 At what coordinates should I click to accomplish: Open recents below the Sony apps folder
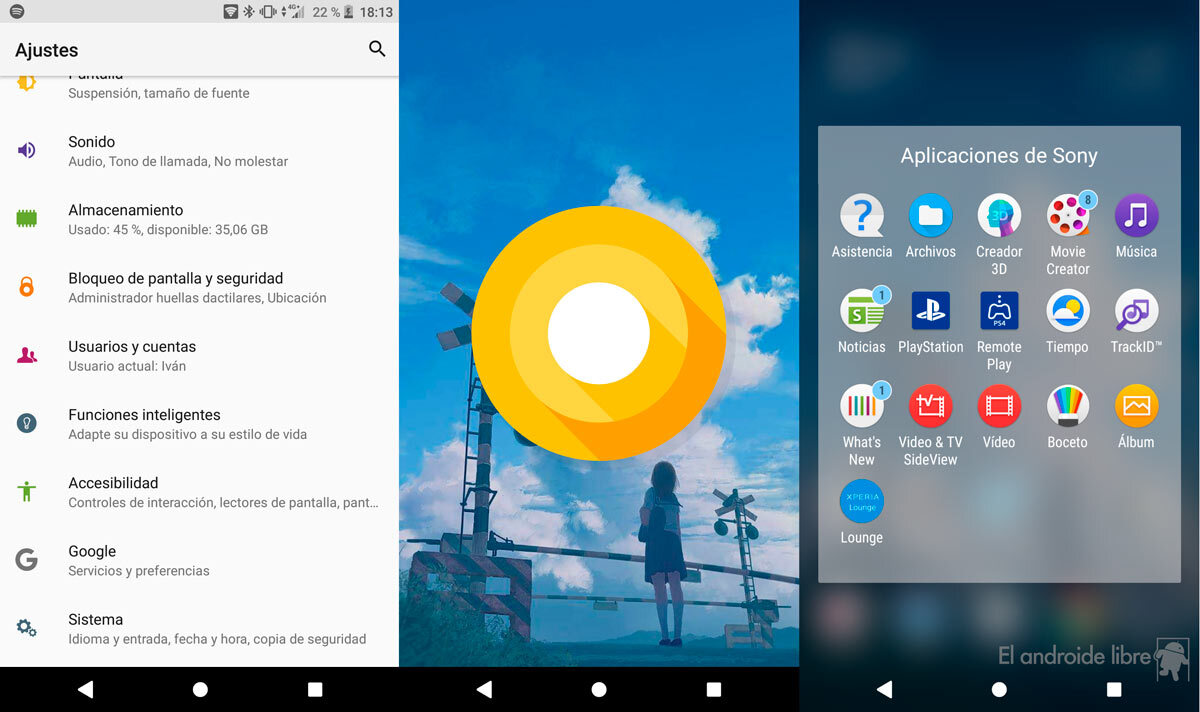point(1114,689)
